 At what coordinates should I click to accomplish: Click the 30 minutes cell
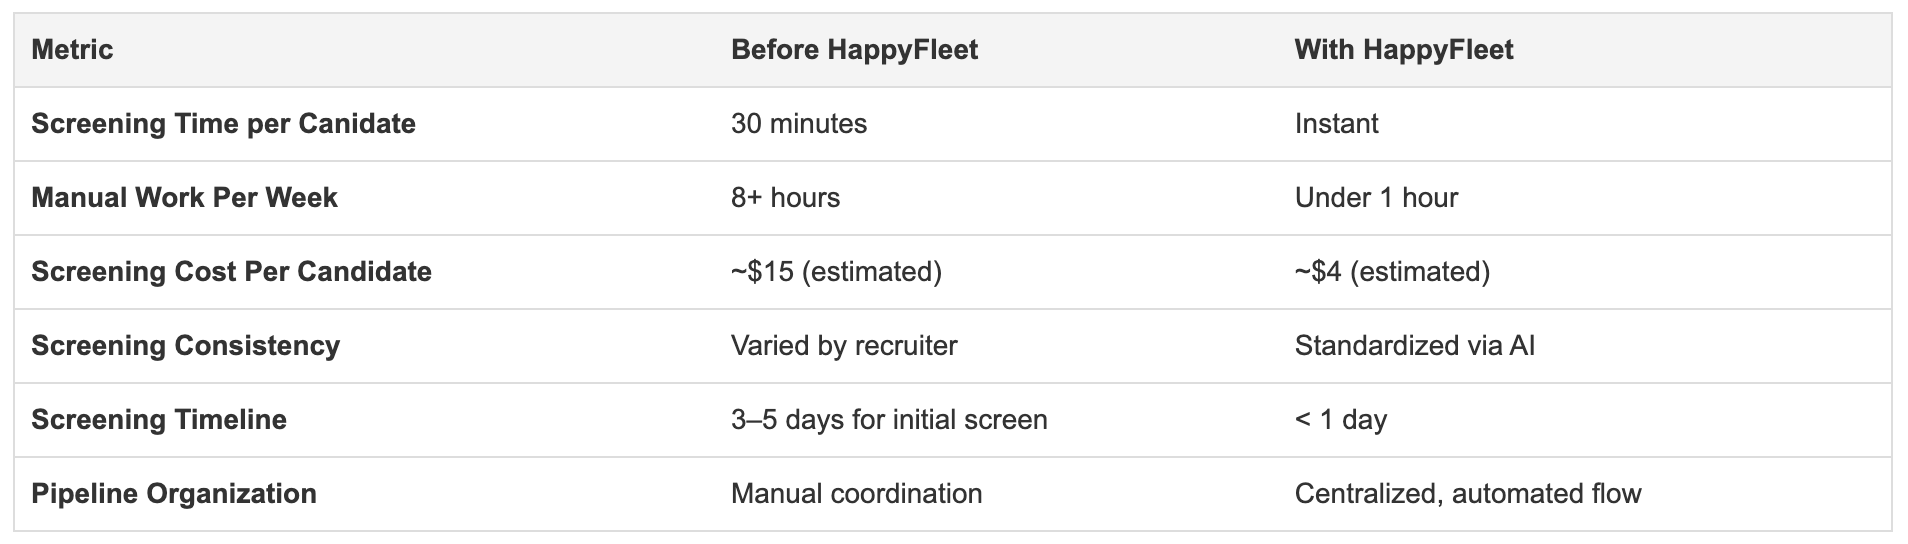(798, 124)
